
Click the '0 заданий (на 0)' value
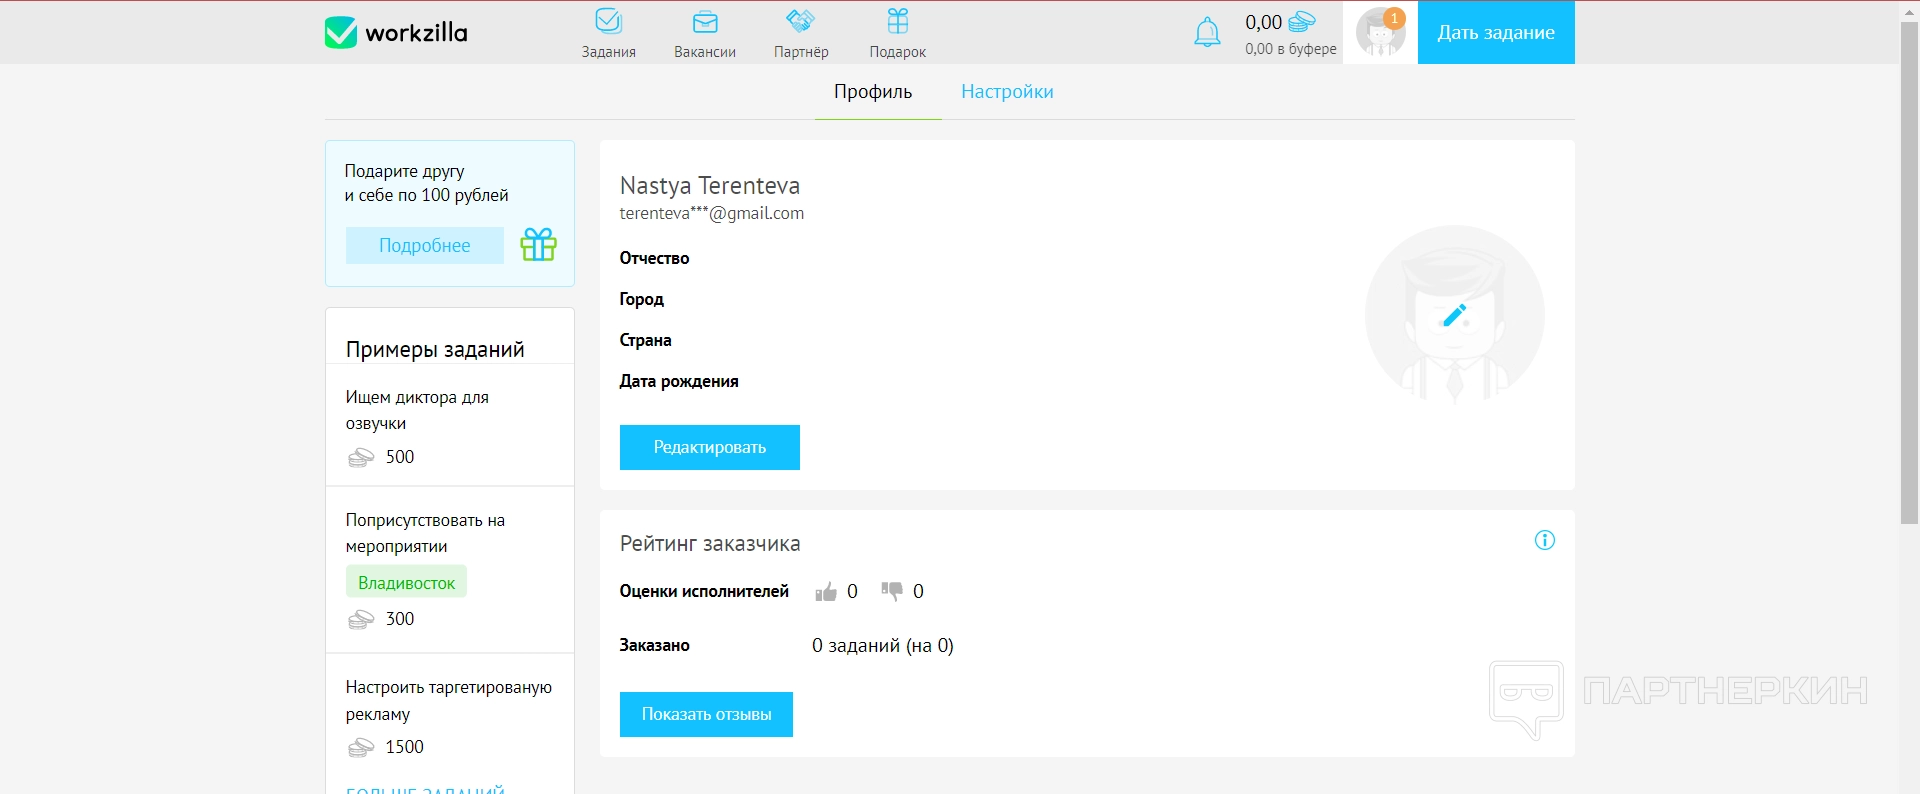883,645
